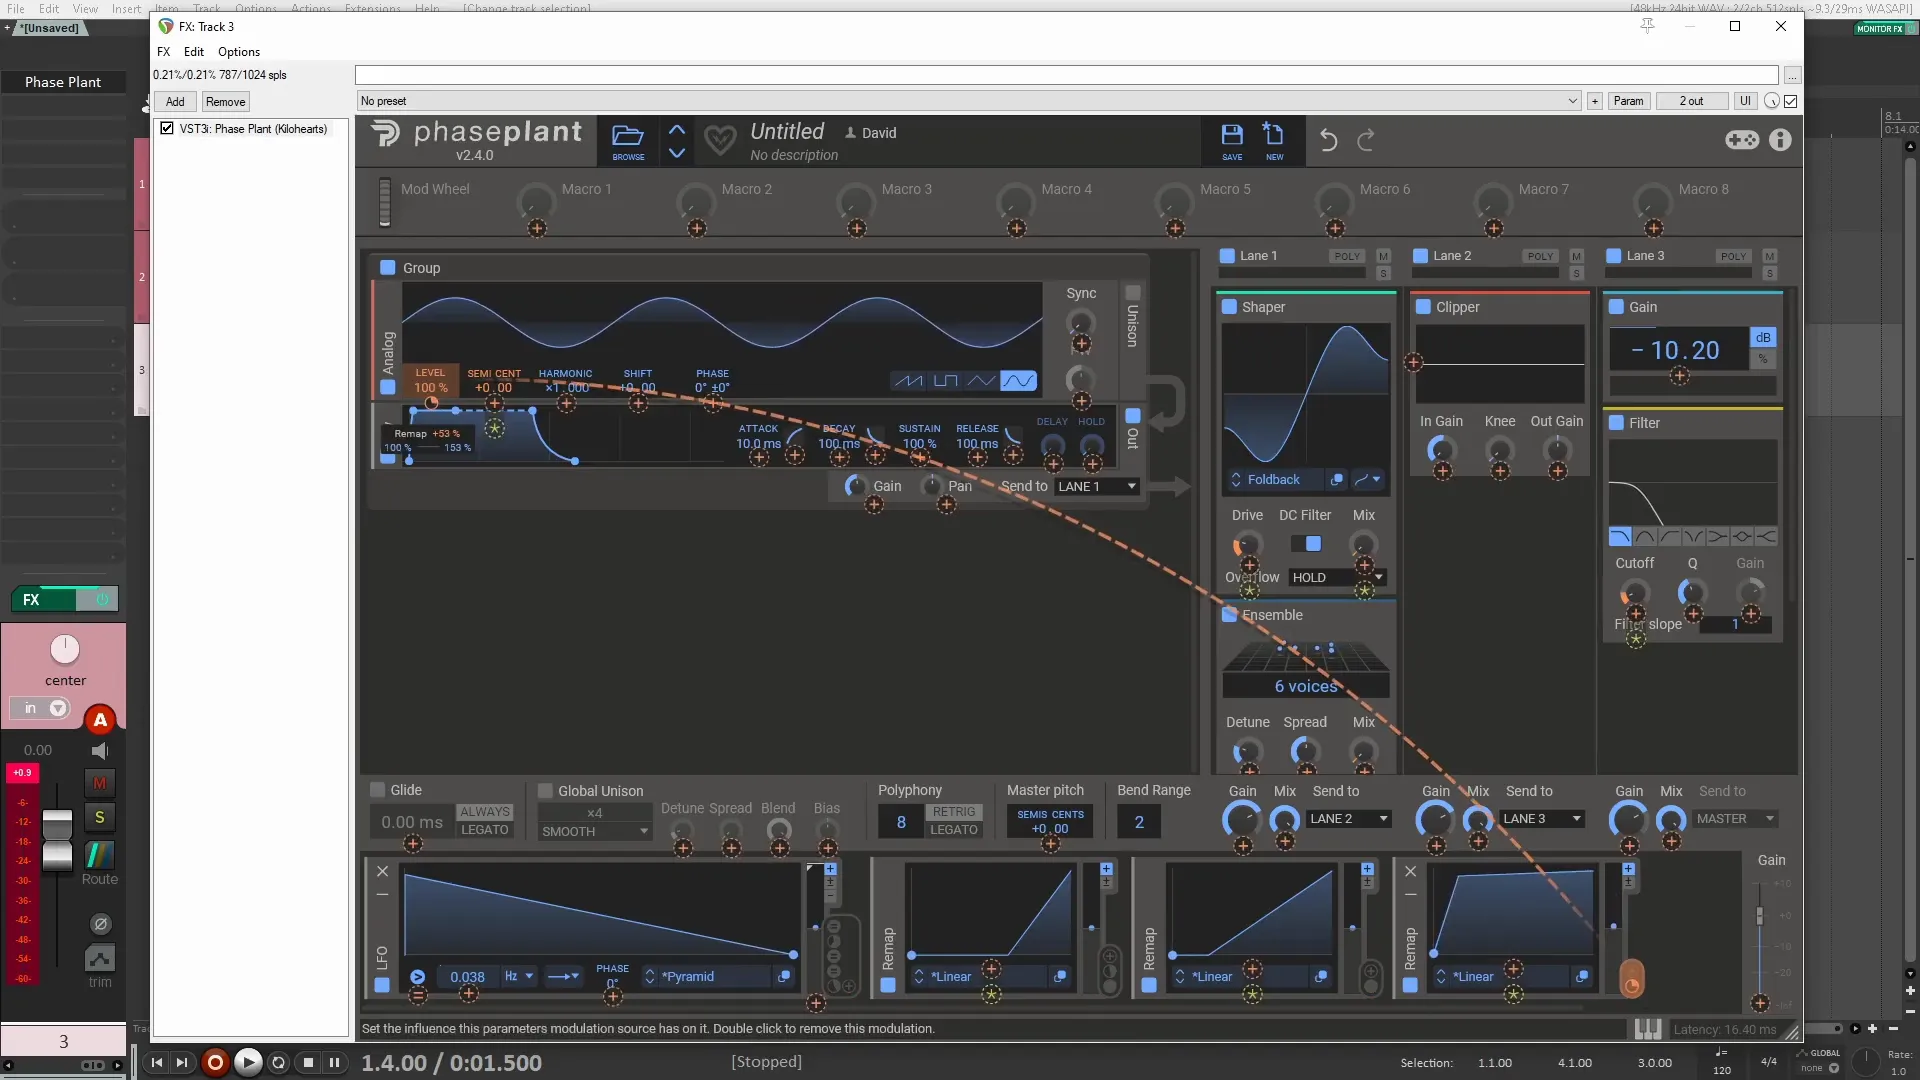This screenshot has height=1080, width=1920.
Task: Open Lane 2 Send to LANE 3 dropdown
Action: pos(1542,819)
